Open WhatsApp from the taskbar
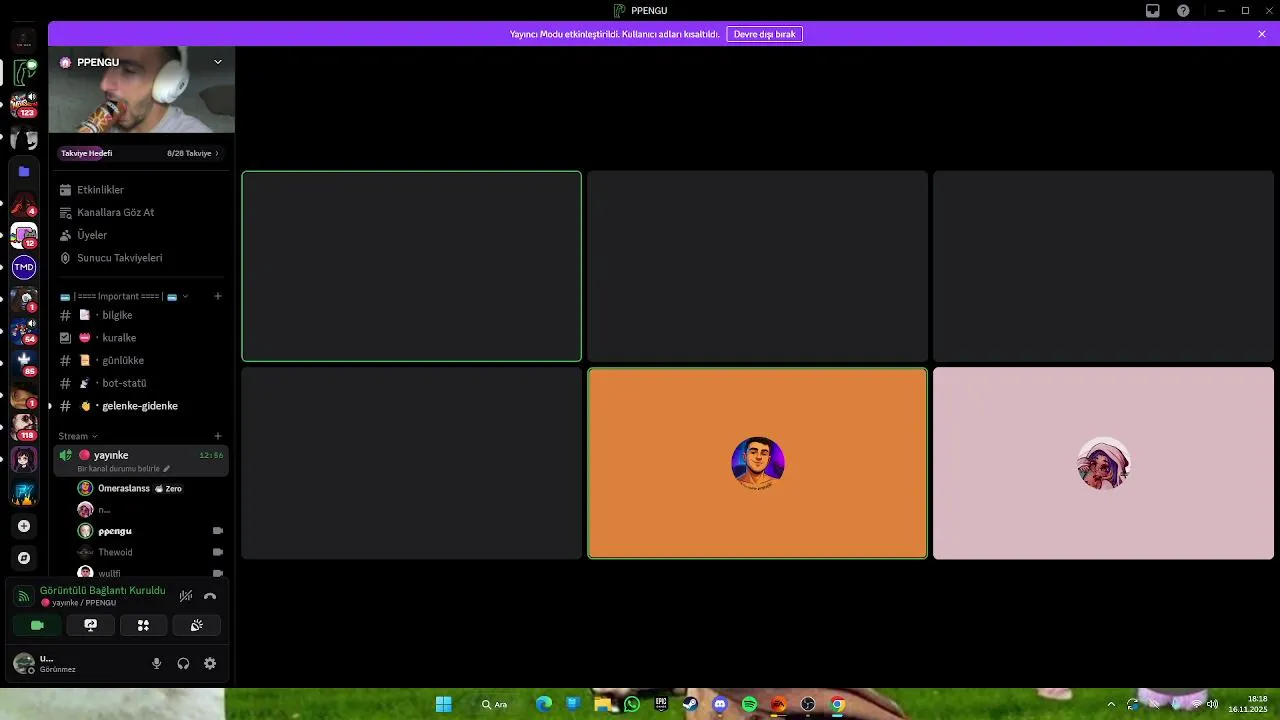The width and height of the screenshot is (1280, 720). pyautogui.click(x=632, y=704)
